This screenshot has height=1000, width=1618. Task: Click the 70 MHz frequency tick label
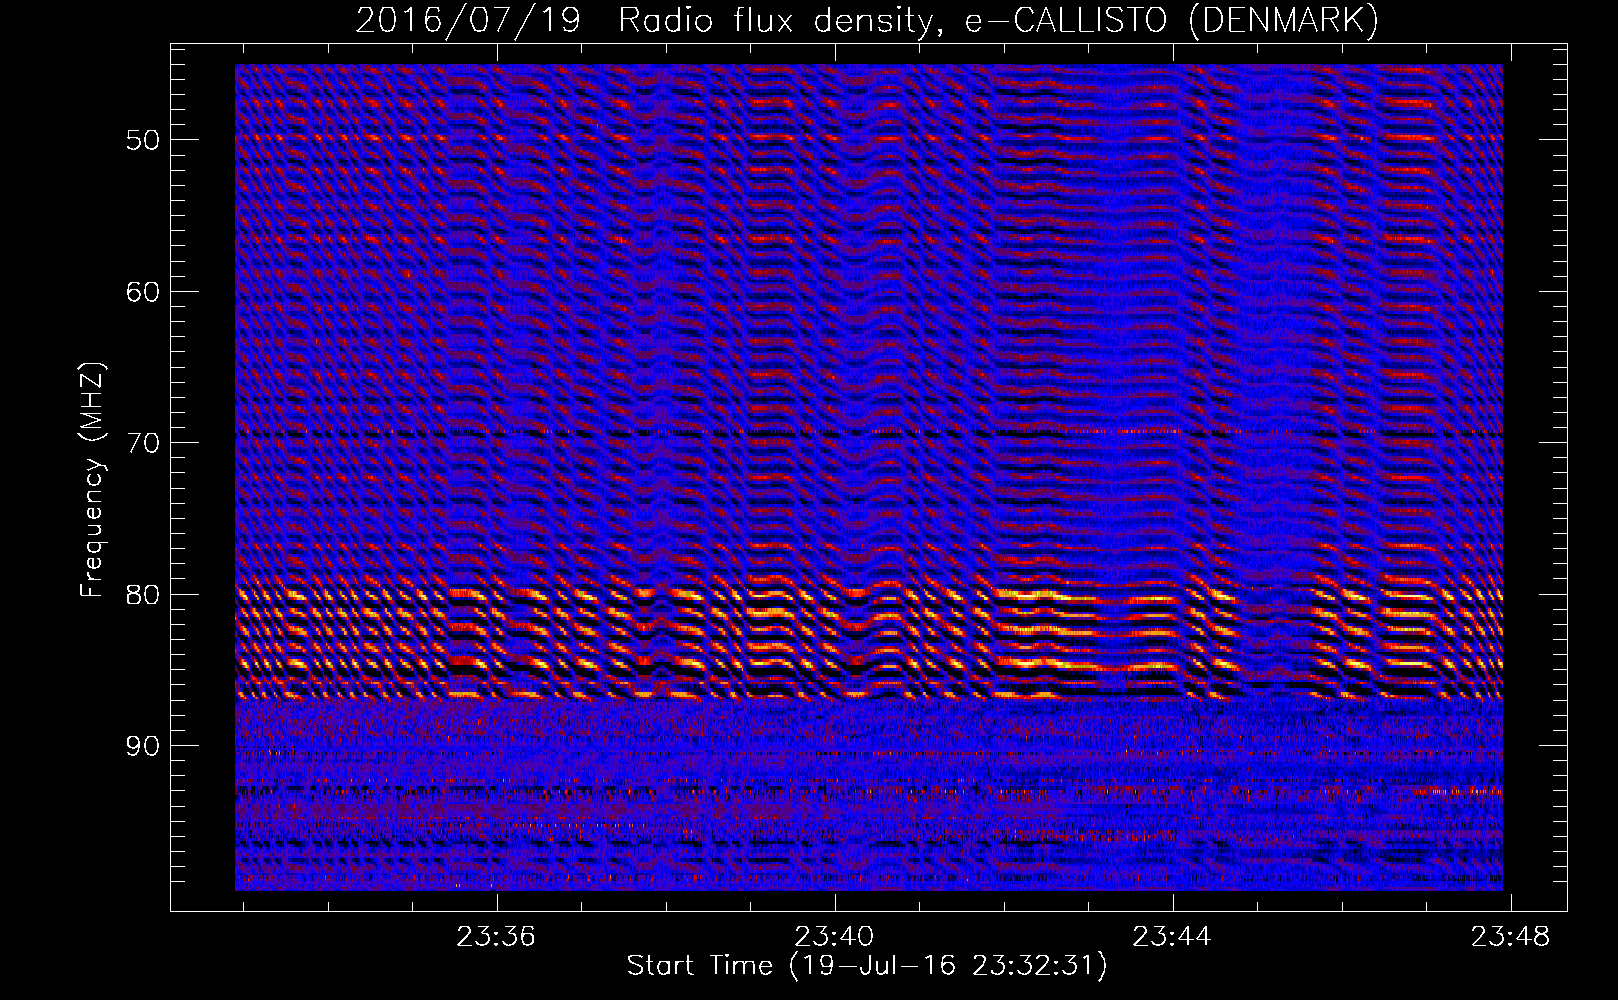tap(143, 443)
